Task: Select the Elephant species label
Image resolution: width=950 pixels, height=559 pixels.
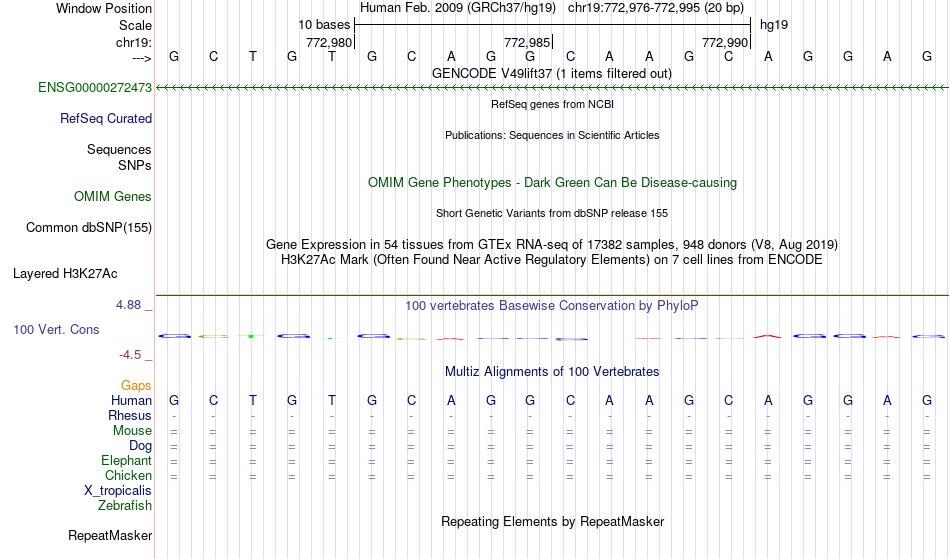Action: [x=126, y=460]
